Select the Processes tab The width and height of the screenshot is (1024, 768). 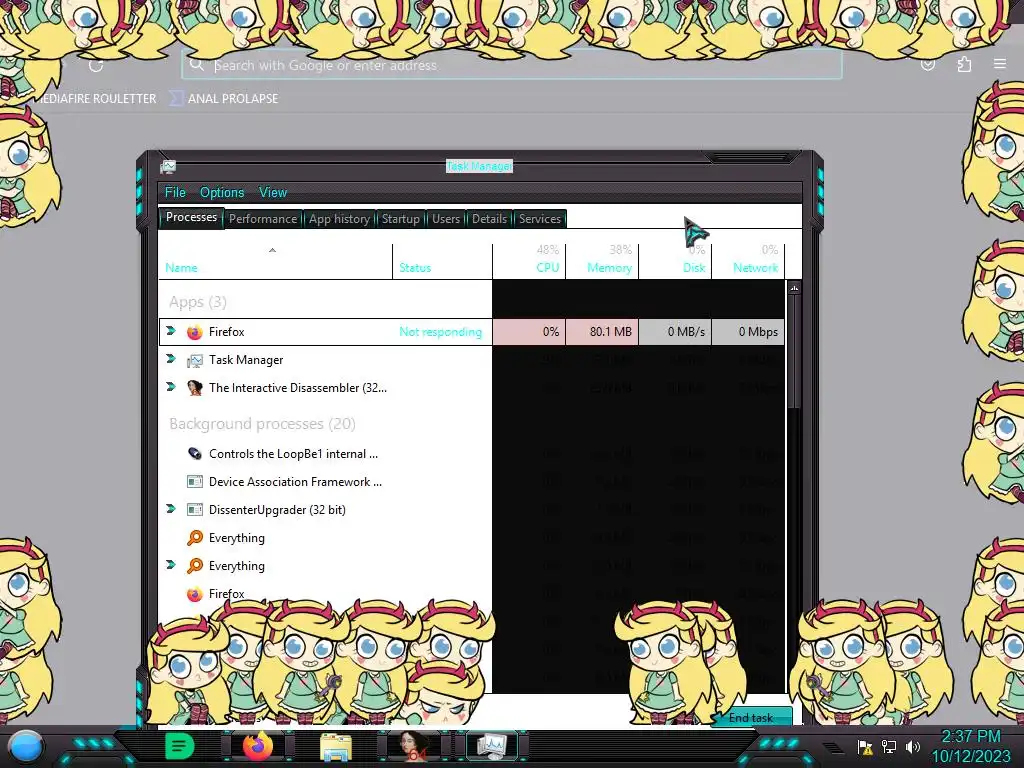(x=191, y=217)
